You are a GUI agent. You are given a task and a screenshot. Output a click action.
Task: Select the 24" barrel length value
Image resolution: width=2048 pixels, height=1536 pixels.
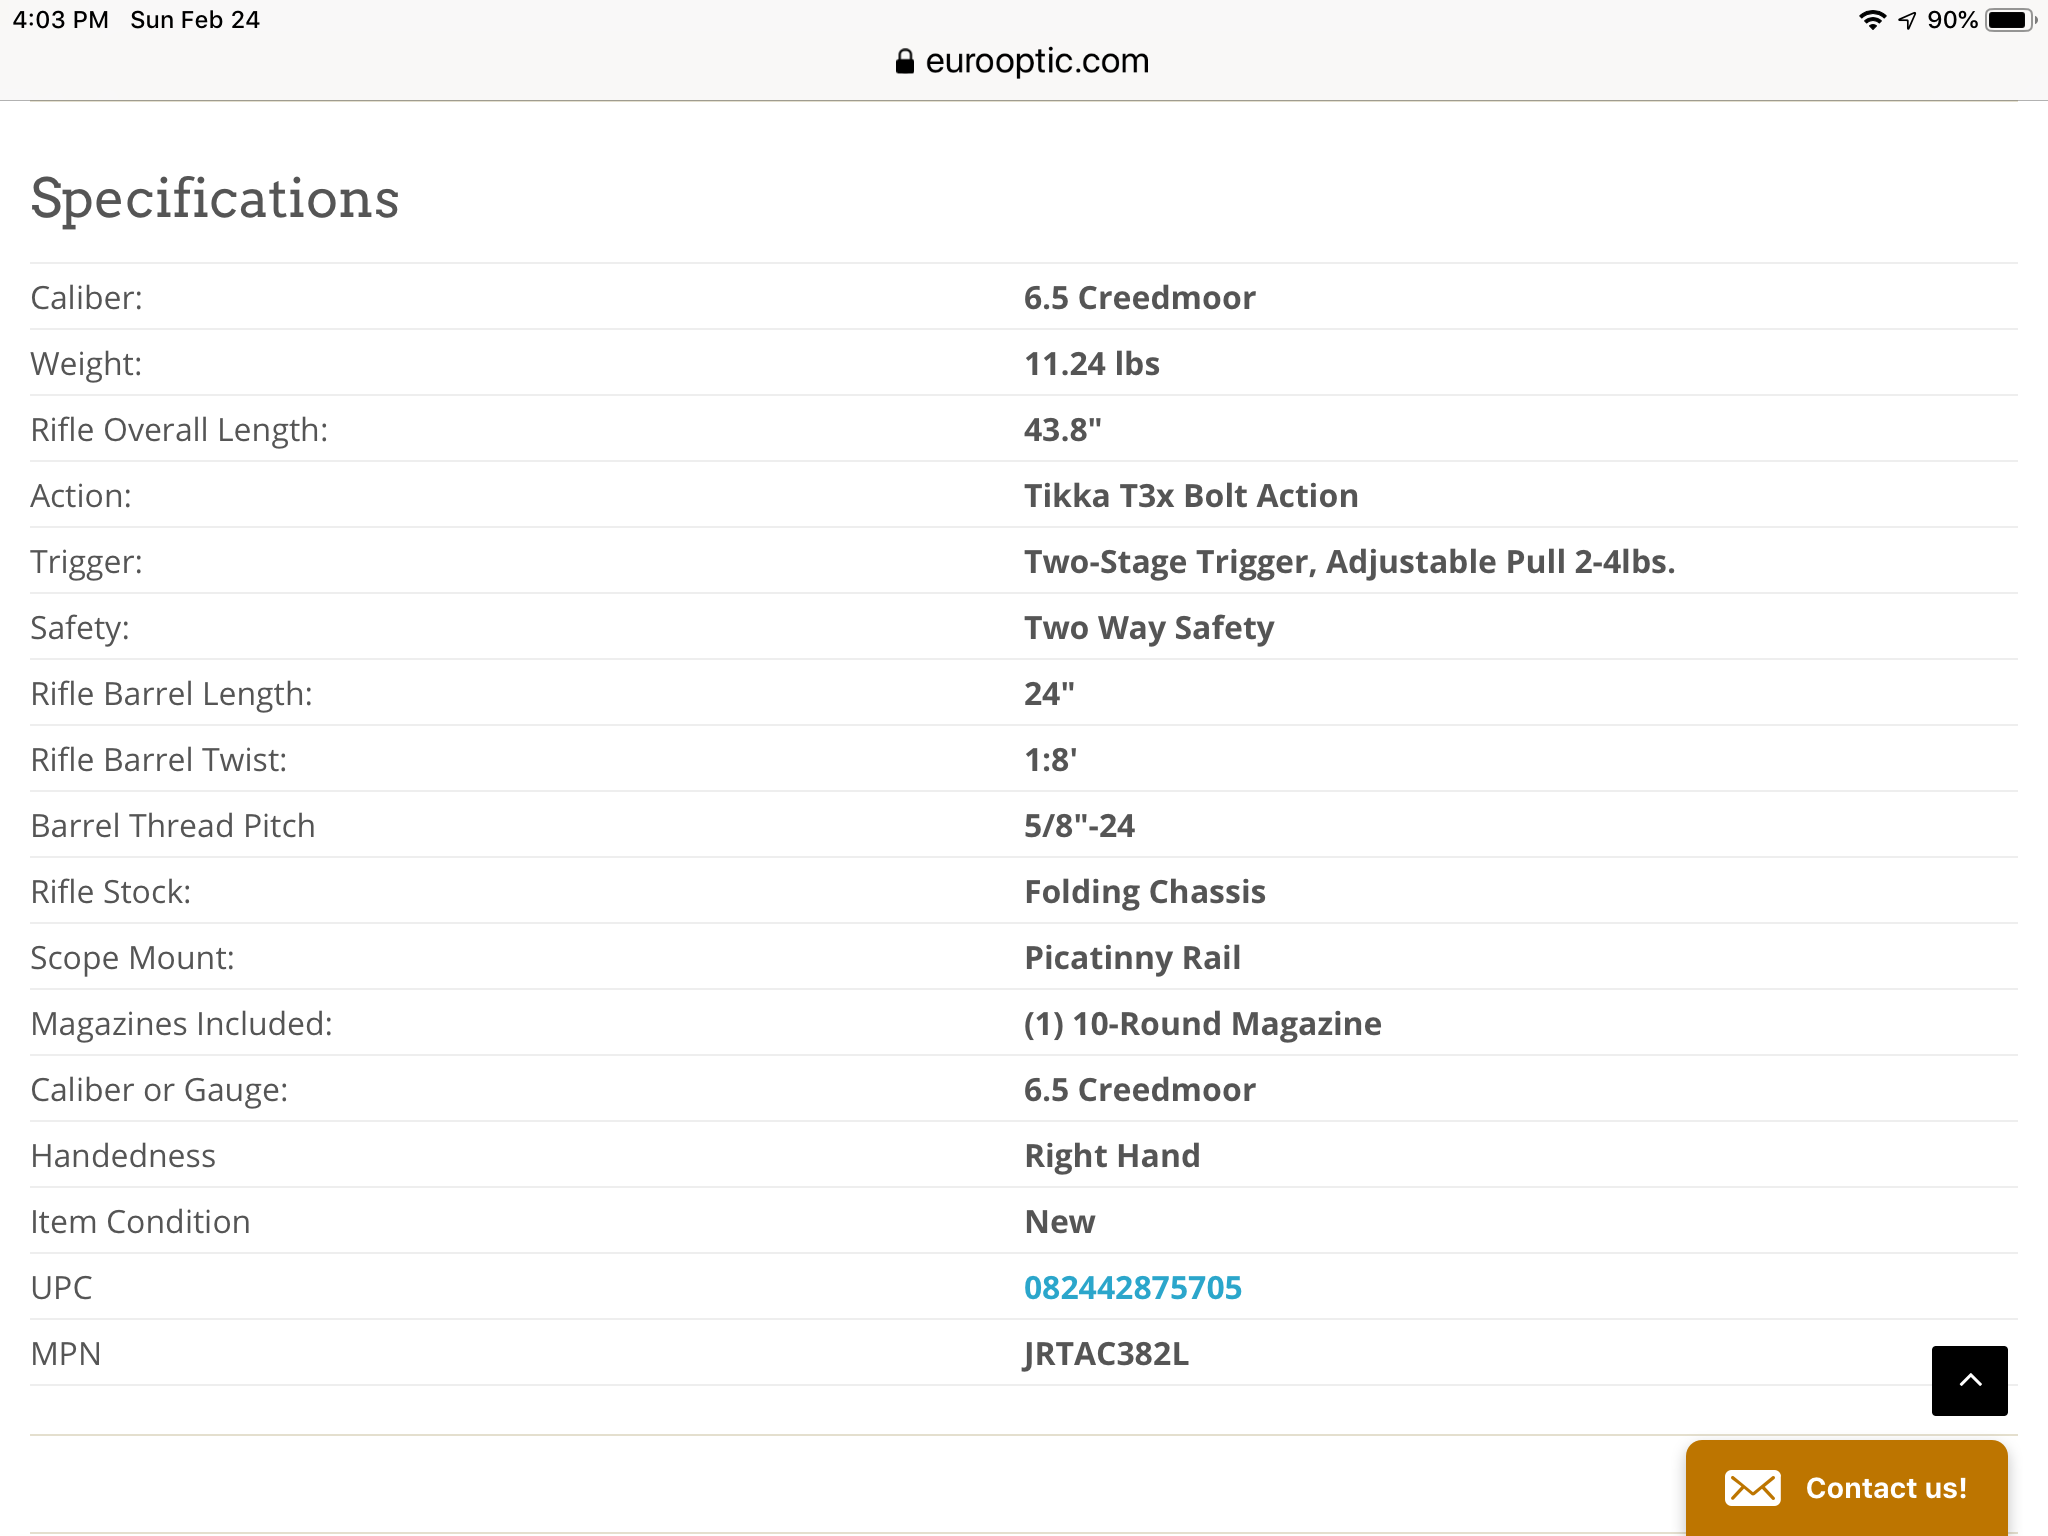[1049, 693]
